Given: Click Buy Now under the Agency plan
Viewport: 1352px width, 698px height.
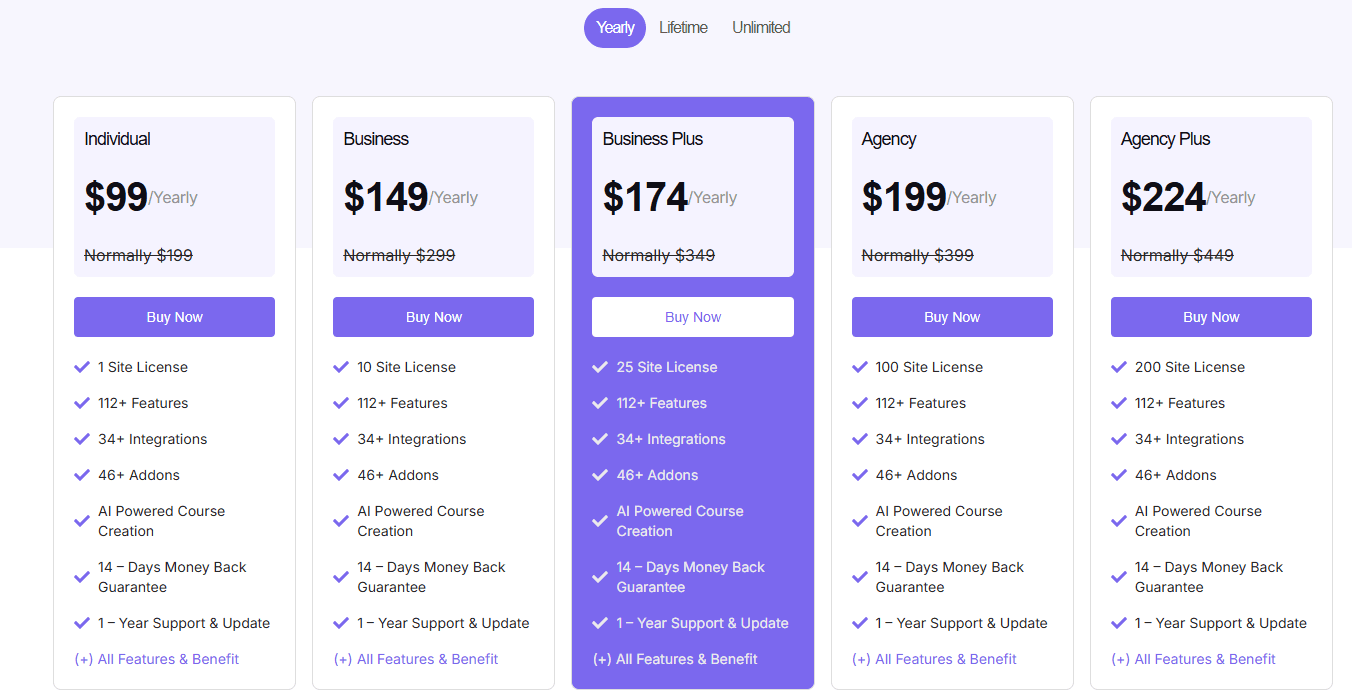Looking at the screenshot, I should 952,316.
